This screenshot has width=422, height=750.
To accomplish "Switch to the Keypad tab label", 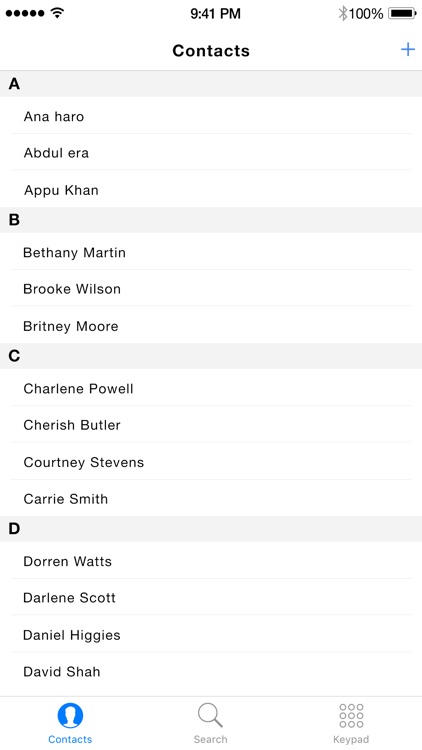I will tap(351, 739).
